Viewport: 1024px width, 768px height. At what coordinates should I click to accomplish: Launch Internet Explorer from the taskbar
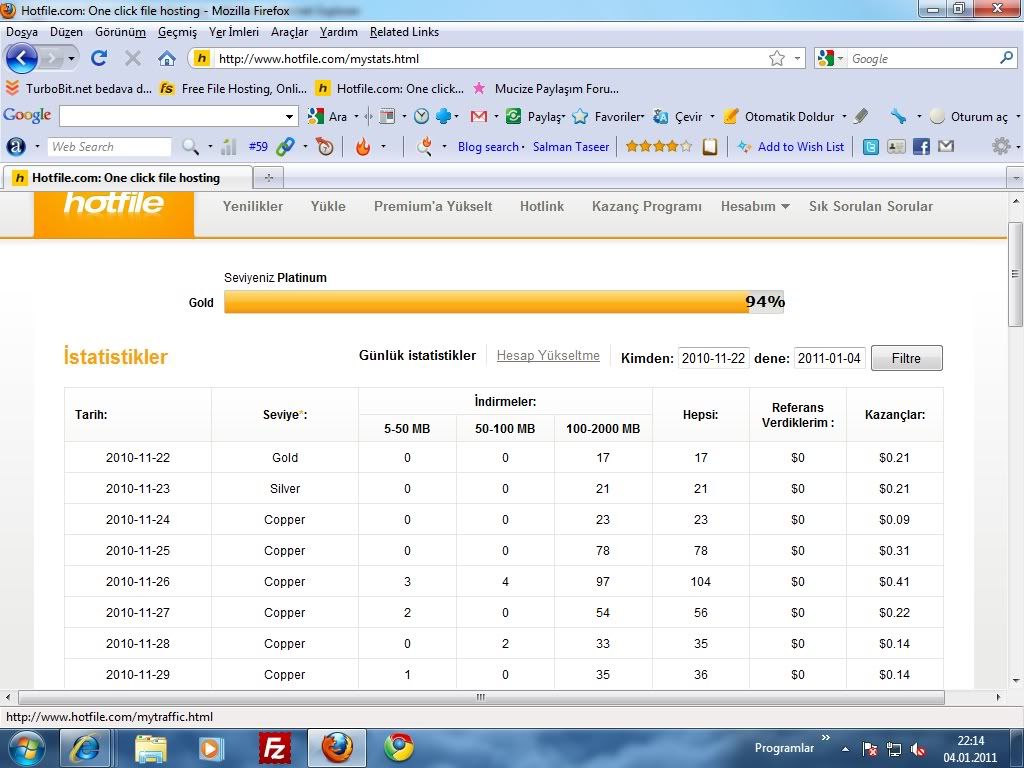[85, 748]
